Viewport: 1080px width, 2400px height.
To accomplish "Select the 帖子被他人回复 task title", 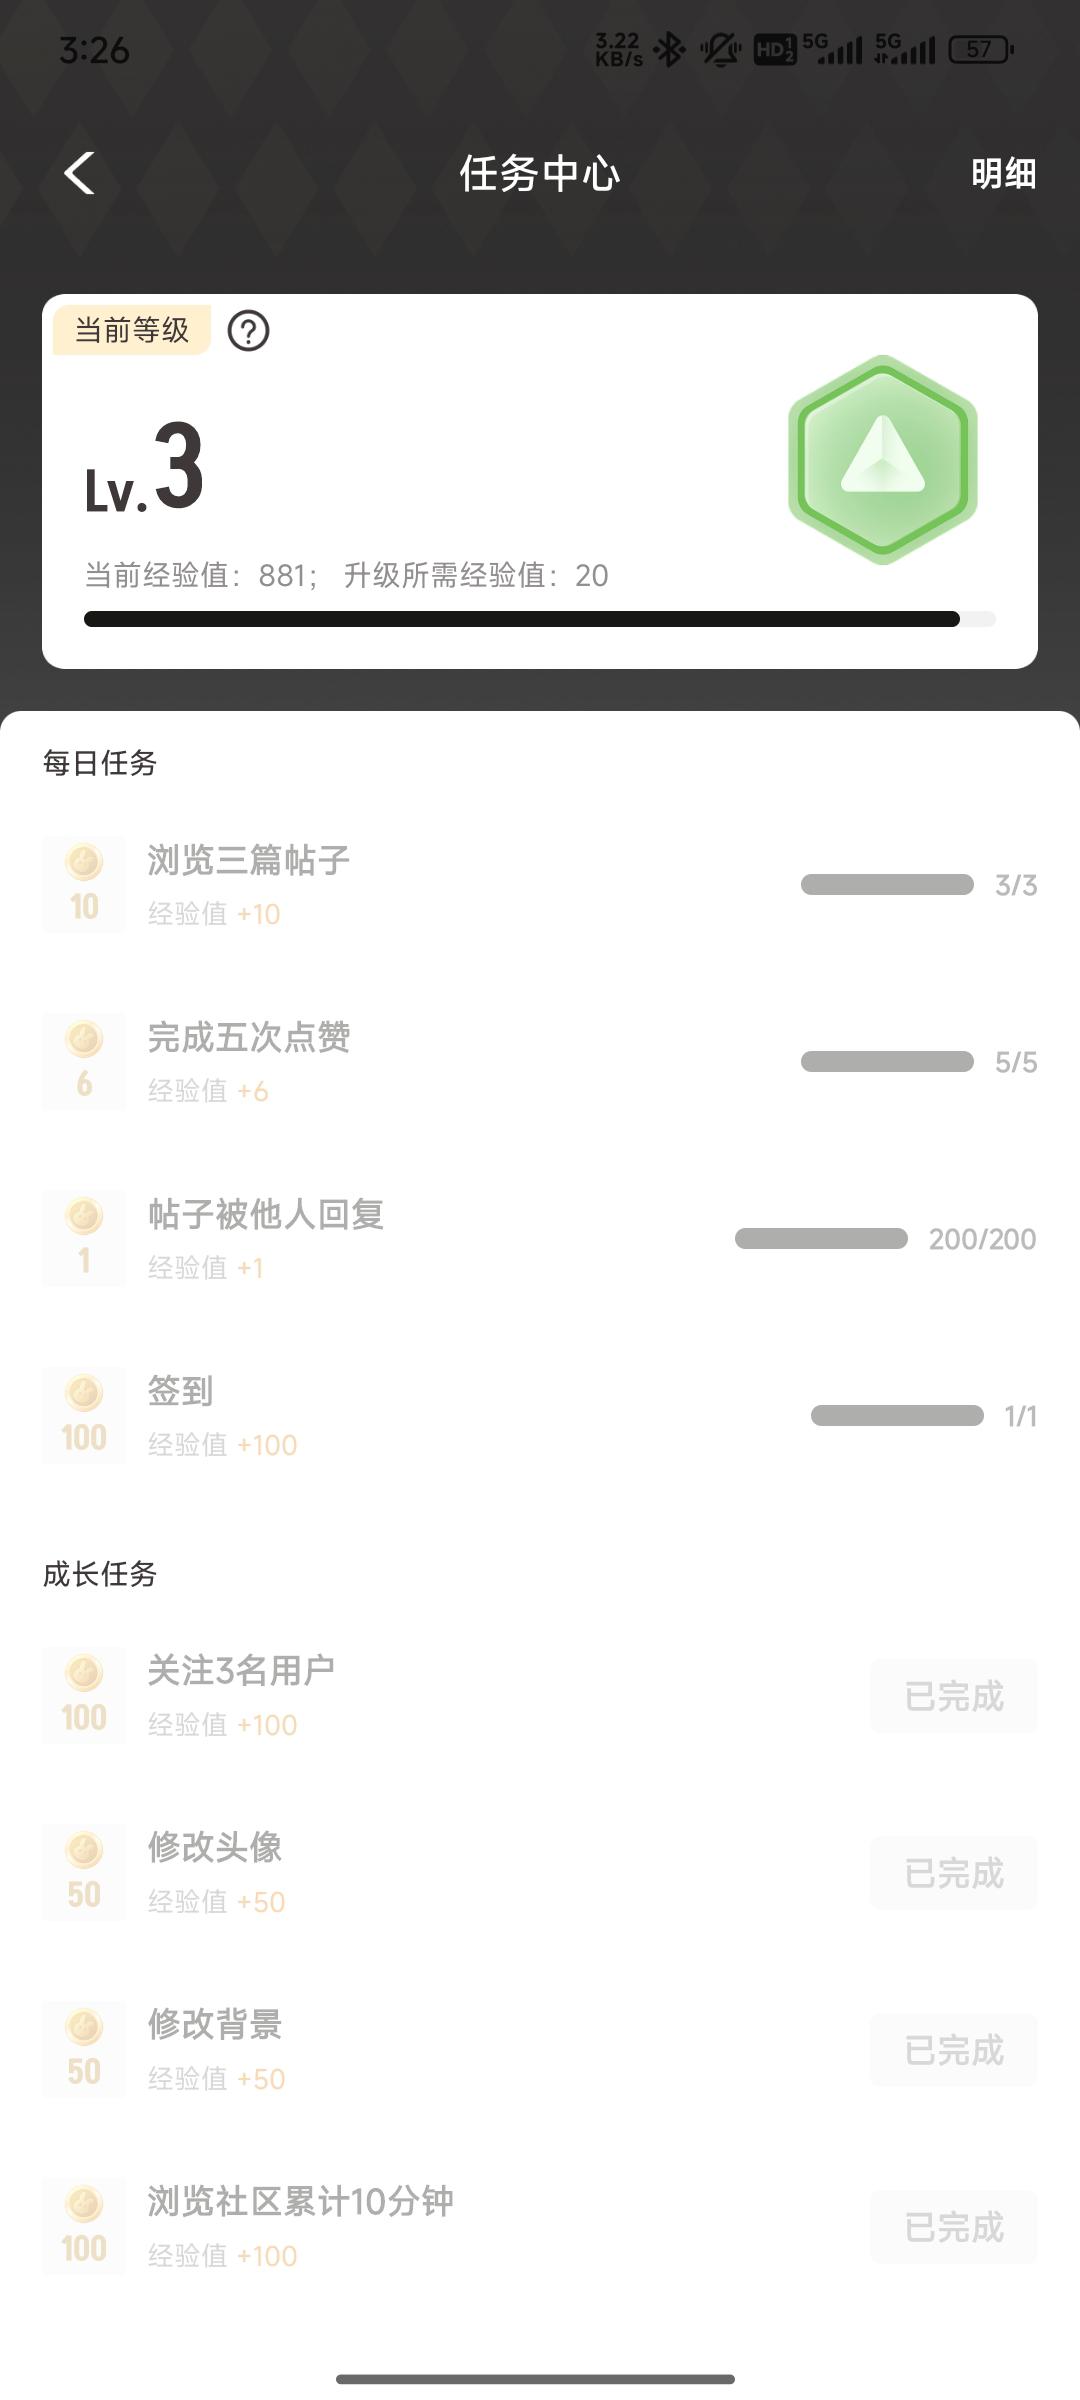I will (266, 1214).
